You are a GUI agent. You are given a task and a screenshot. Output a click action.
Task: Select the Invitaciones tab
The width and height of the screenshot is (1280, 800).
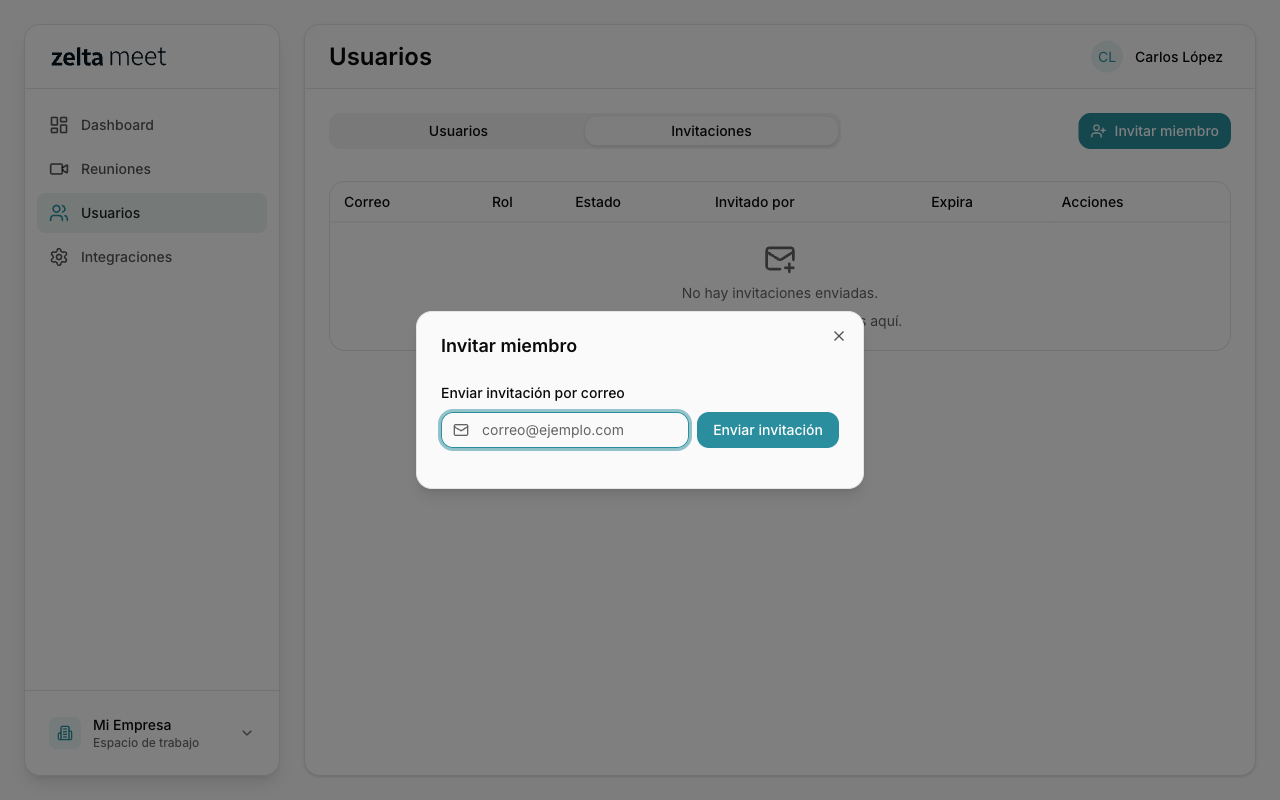[711, 131]
